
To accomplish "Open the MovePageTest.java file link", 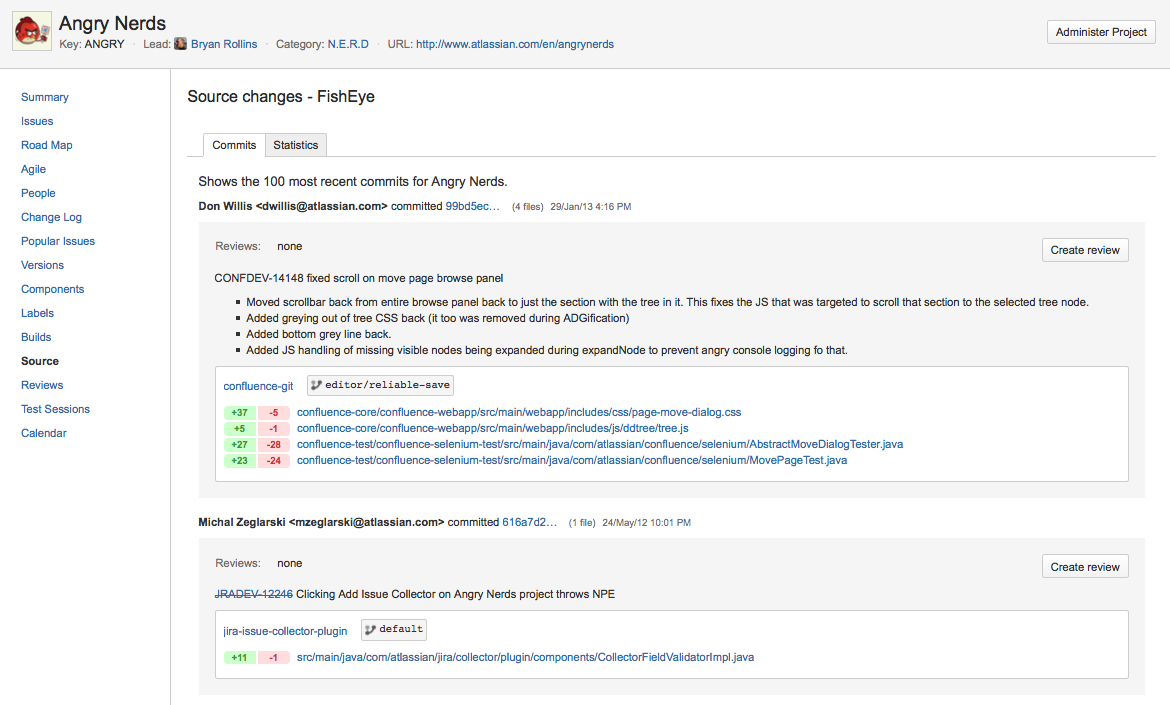I will (571, 460).
